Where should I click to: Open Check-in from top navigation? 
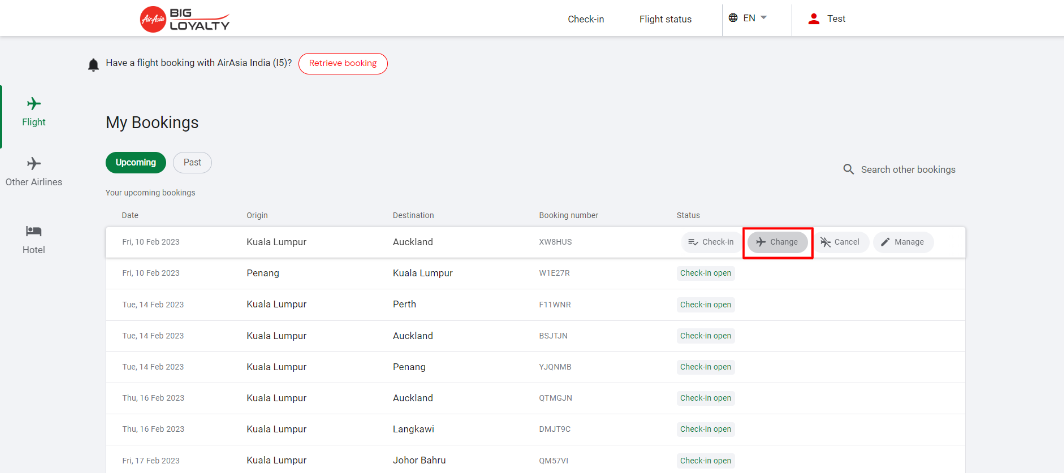pos(586,19)
